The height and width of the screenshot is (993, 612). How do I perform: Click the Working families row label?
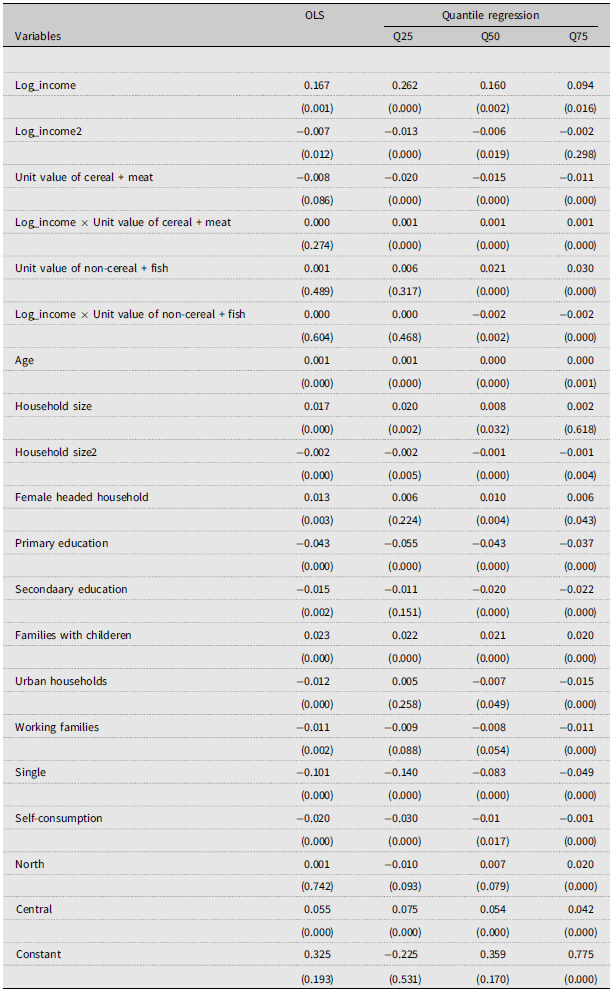tap(57, 727)
